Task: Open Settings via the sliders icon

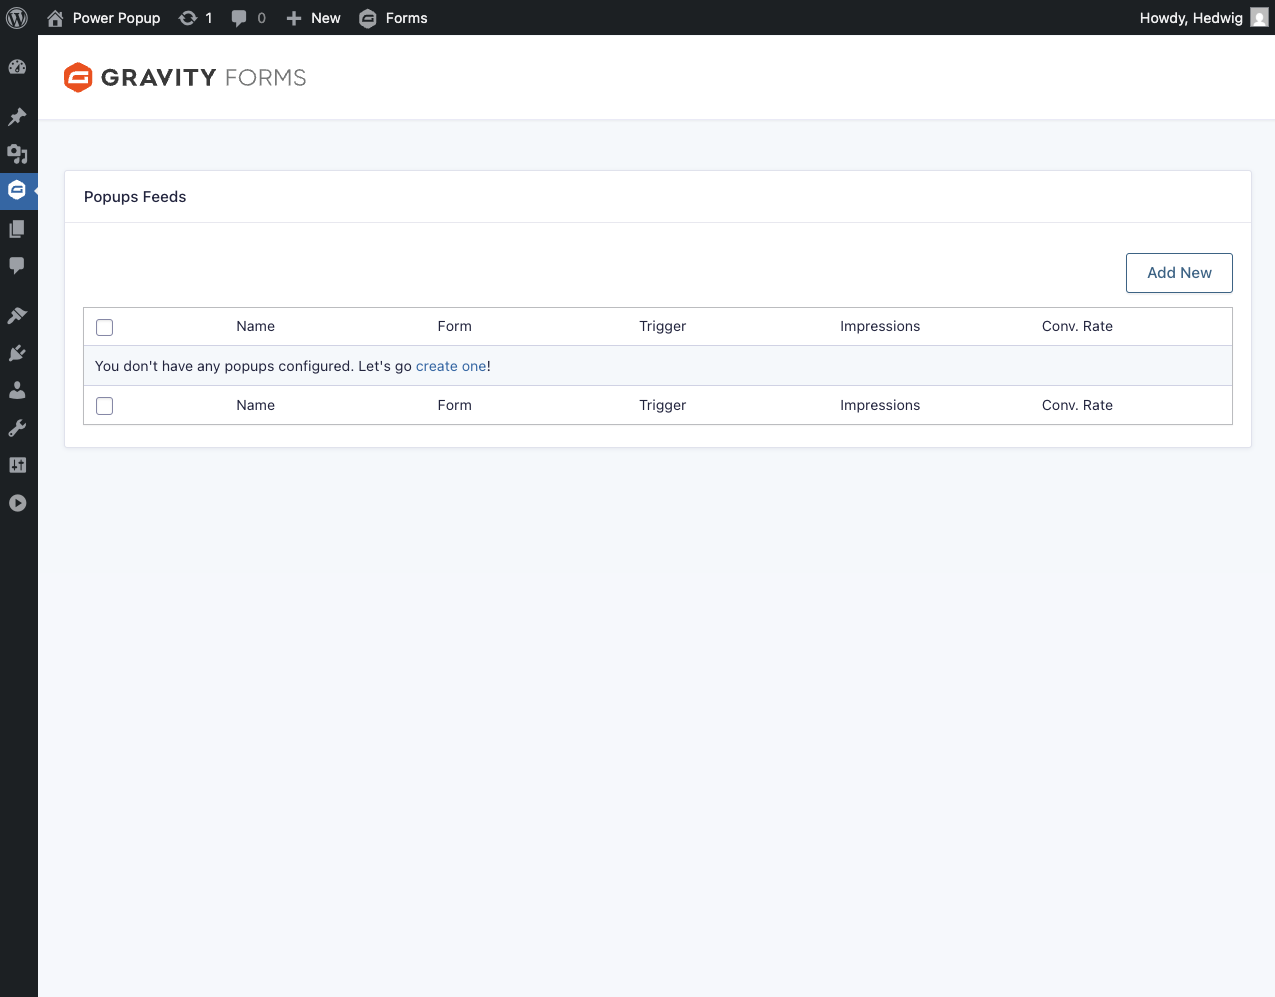Action: point(17,465)
